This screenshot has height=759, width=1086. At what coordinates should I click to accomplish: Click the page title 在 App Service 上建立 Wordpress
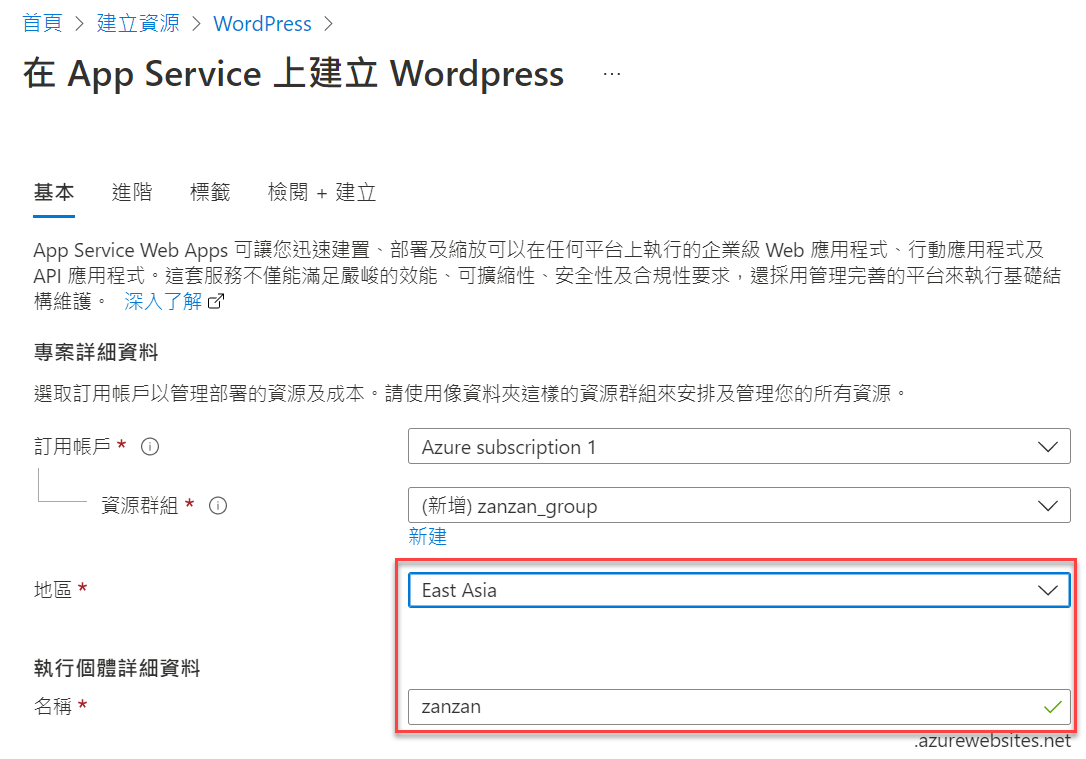tap(294, 73)
